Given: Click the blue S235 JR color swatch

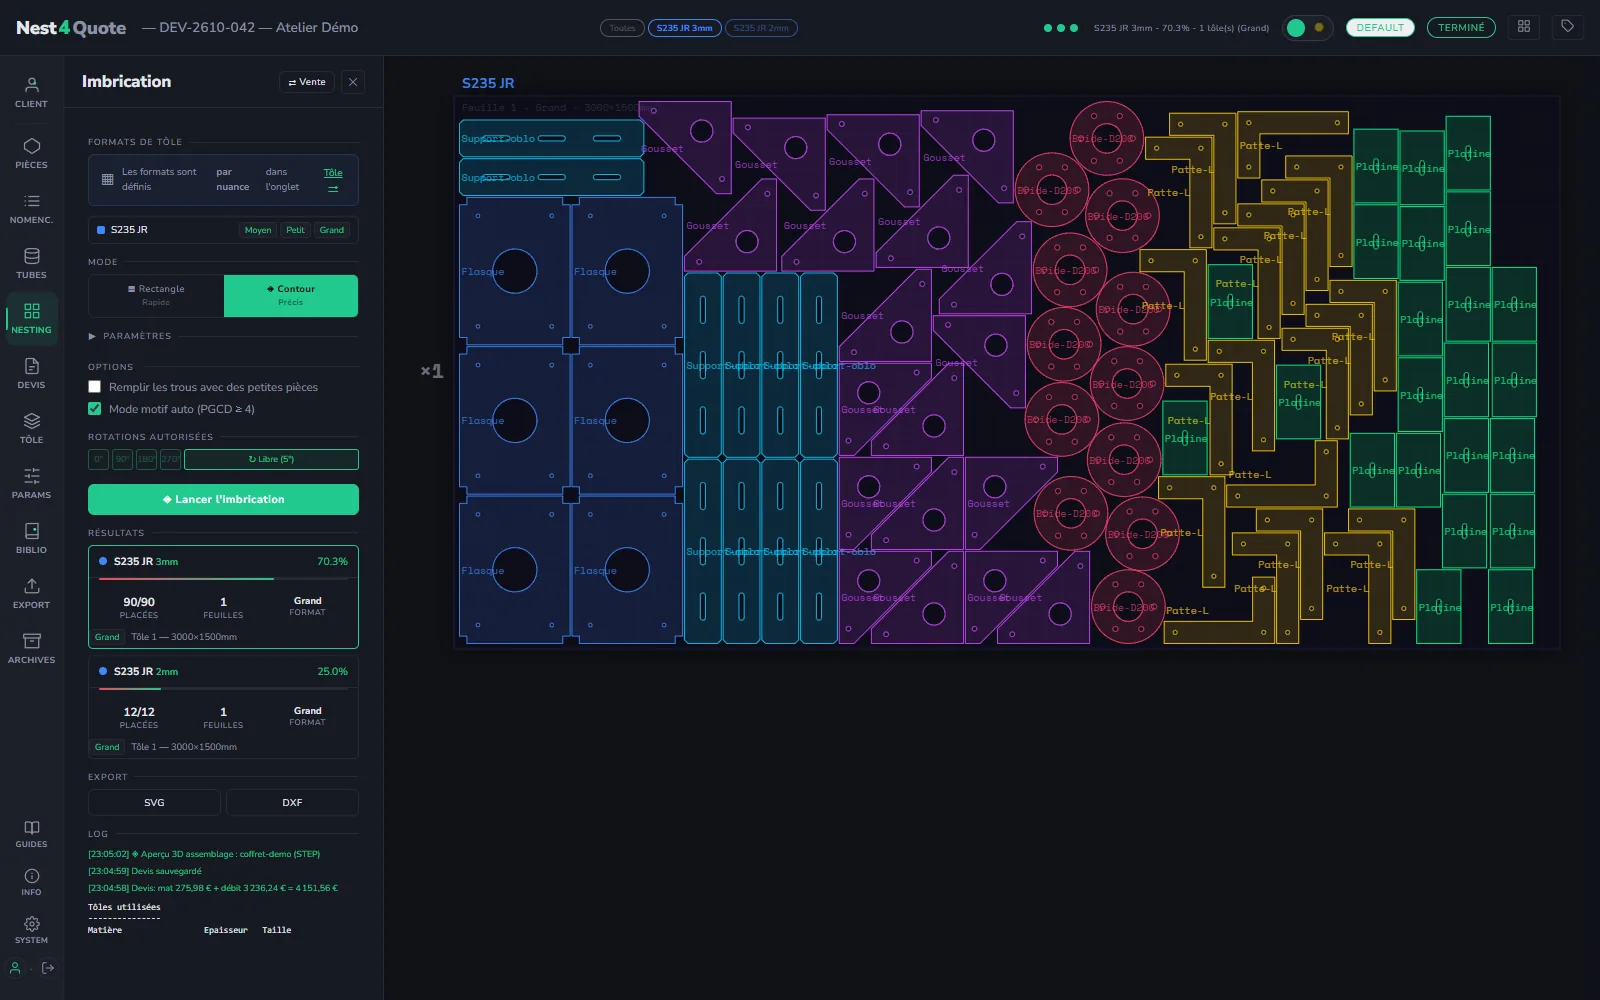Looking at the screenshot, I should [x=101, y=230].
